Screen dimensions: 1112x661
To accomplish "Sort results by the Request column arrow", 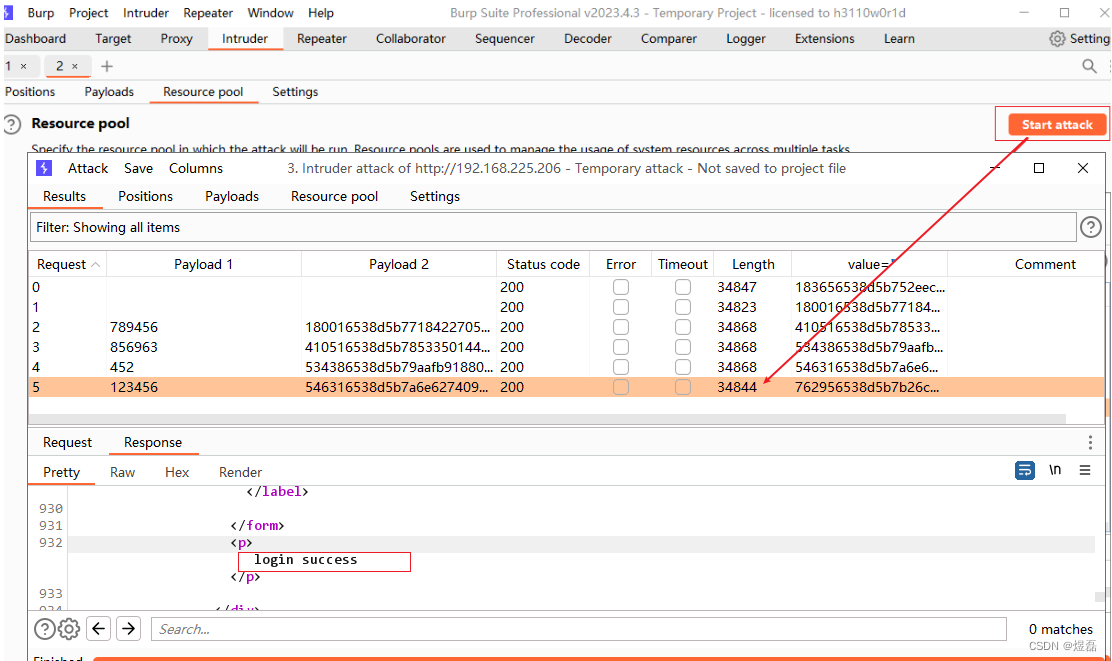I will tap(96, 265).
